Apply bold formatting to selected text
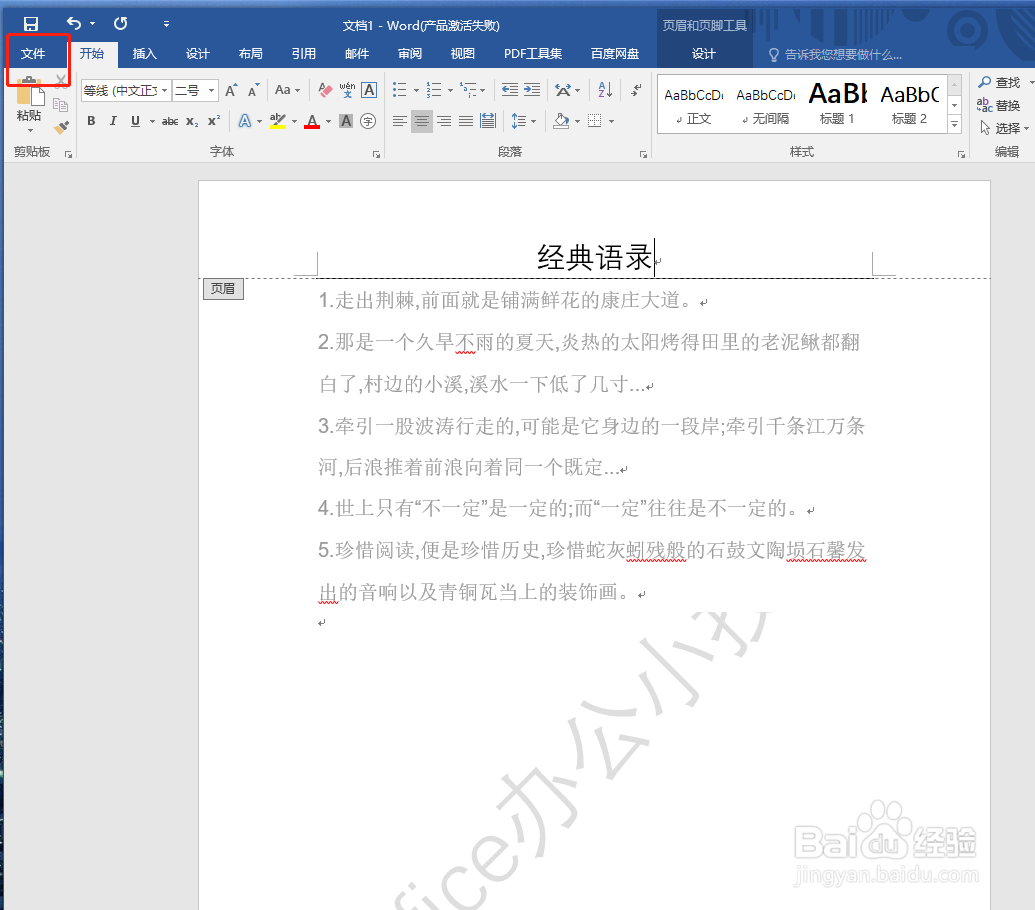The image size is (1035, 910). [90, 121]
